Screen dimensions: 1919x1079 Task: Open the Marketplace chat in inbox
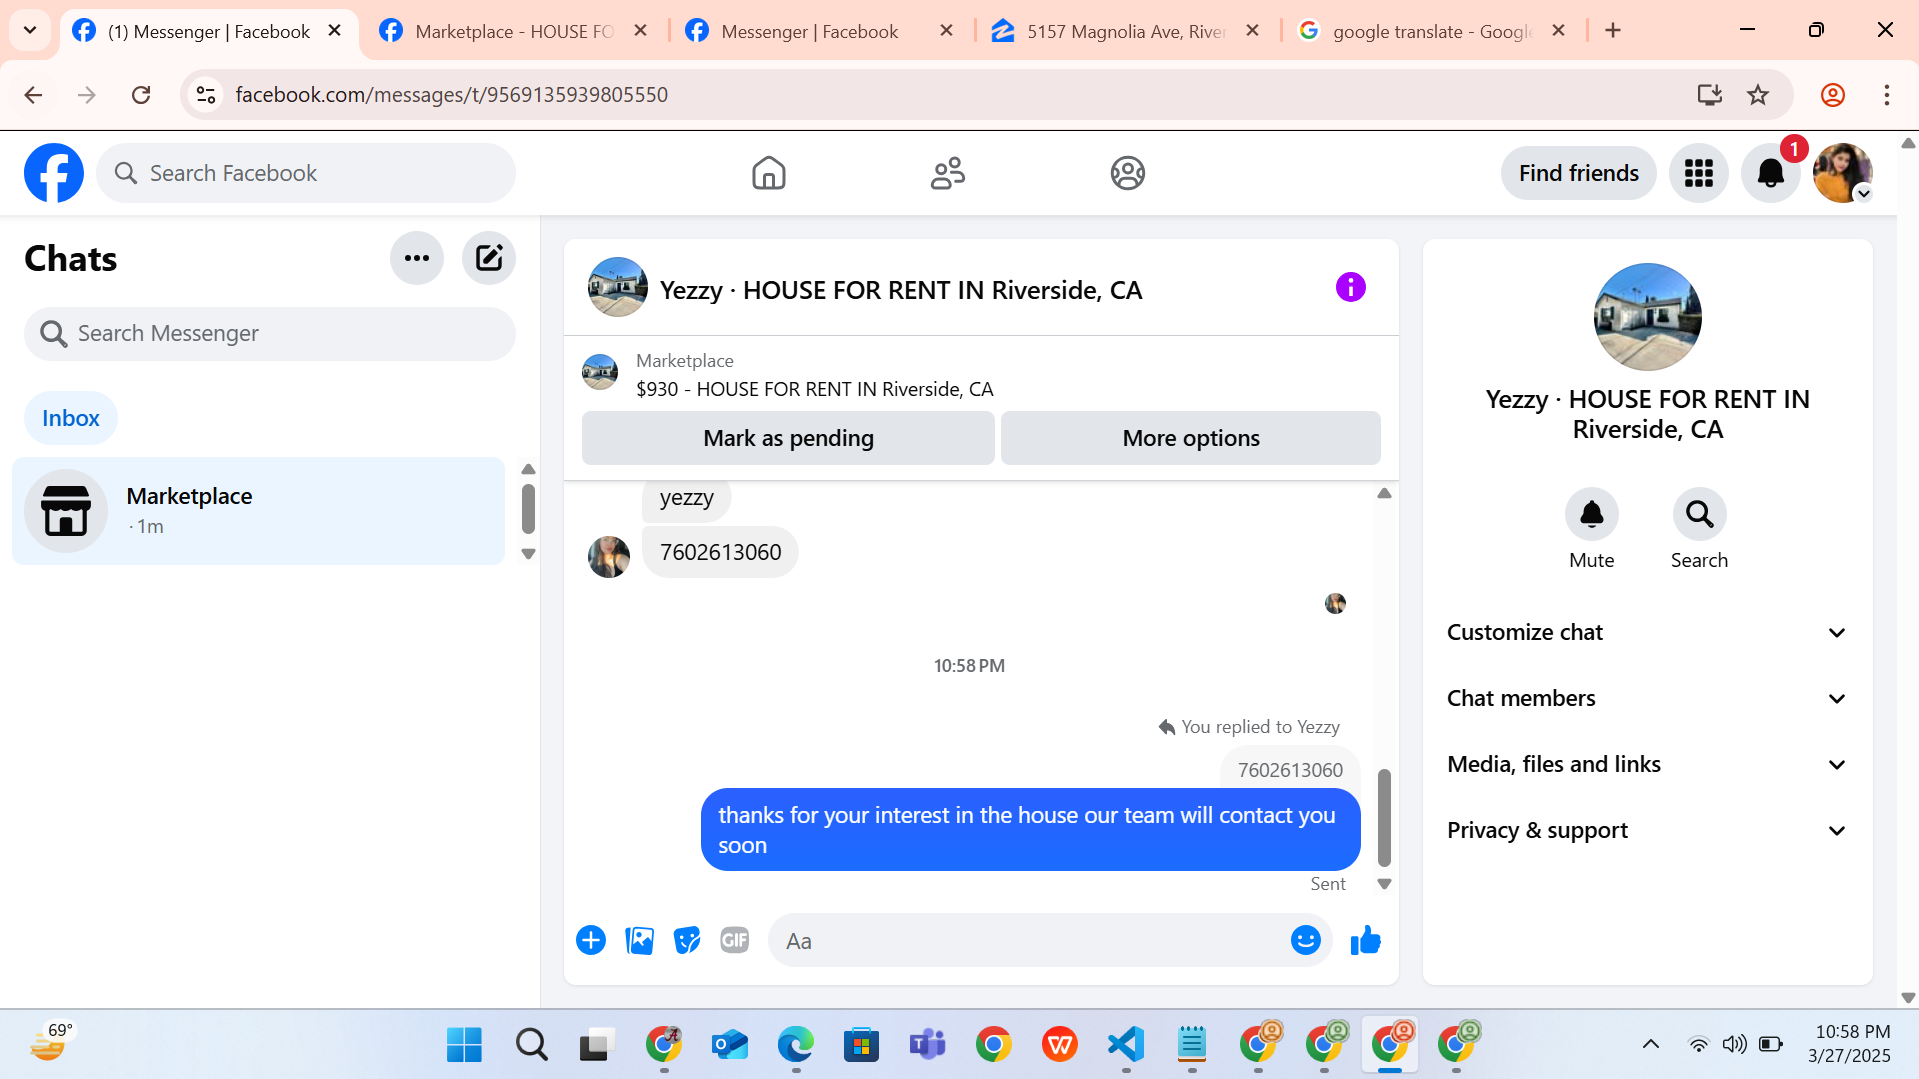259,511
